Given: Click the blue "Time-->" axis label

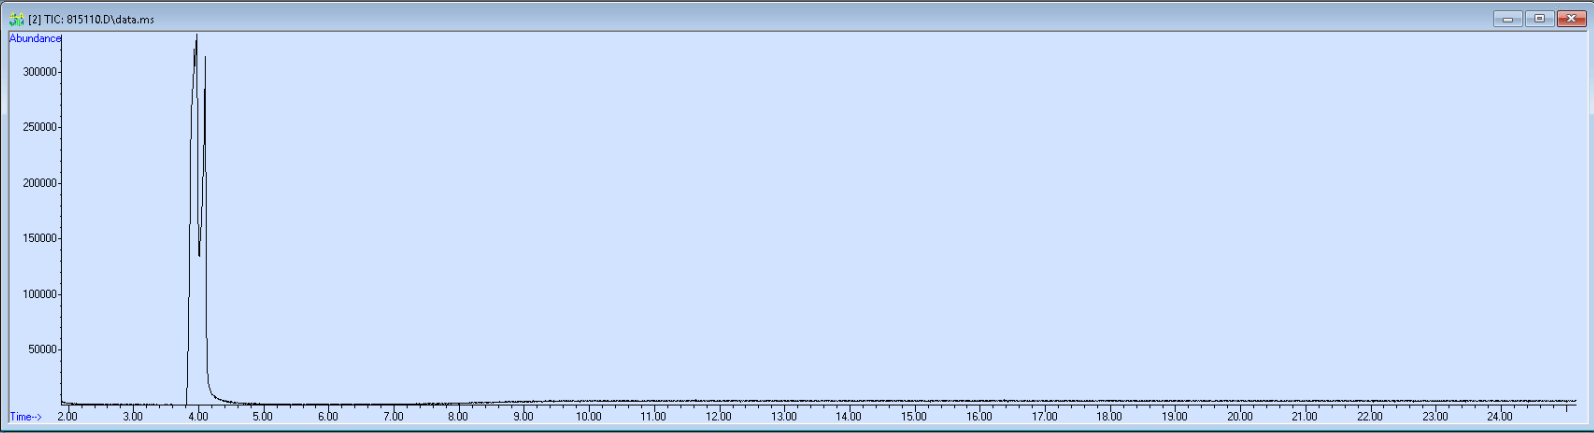Looking at the screenshot, I should point(25,417).
